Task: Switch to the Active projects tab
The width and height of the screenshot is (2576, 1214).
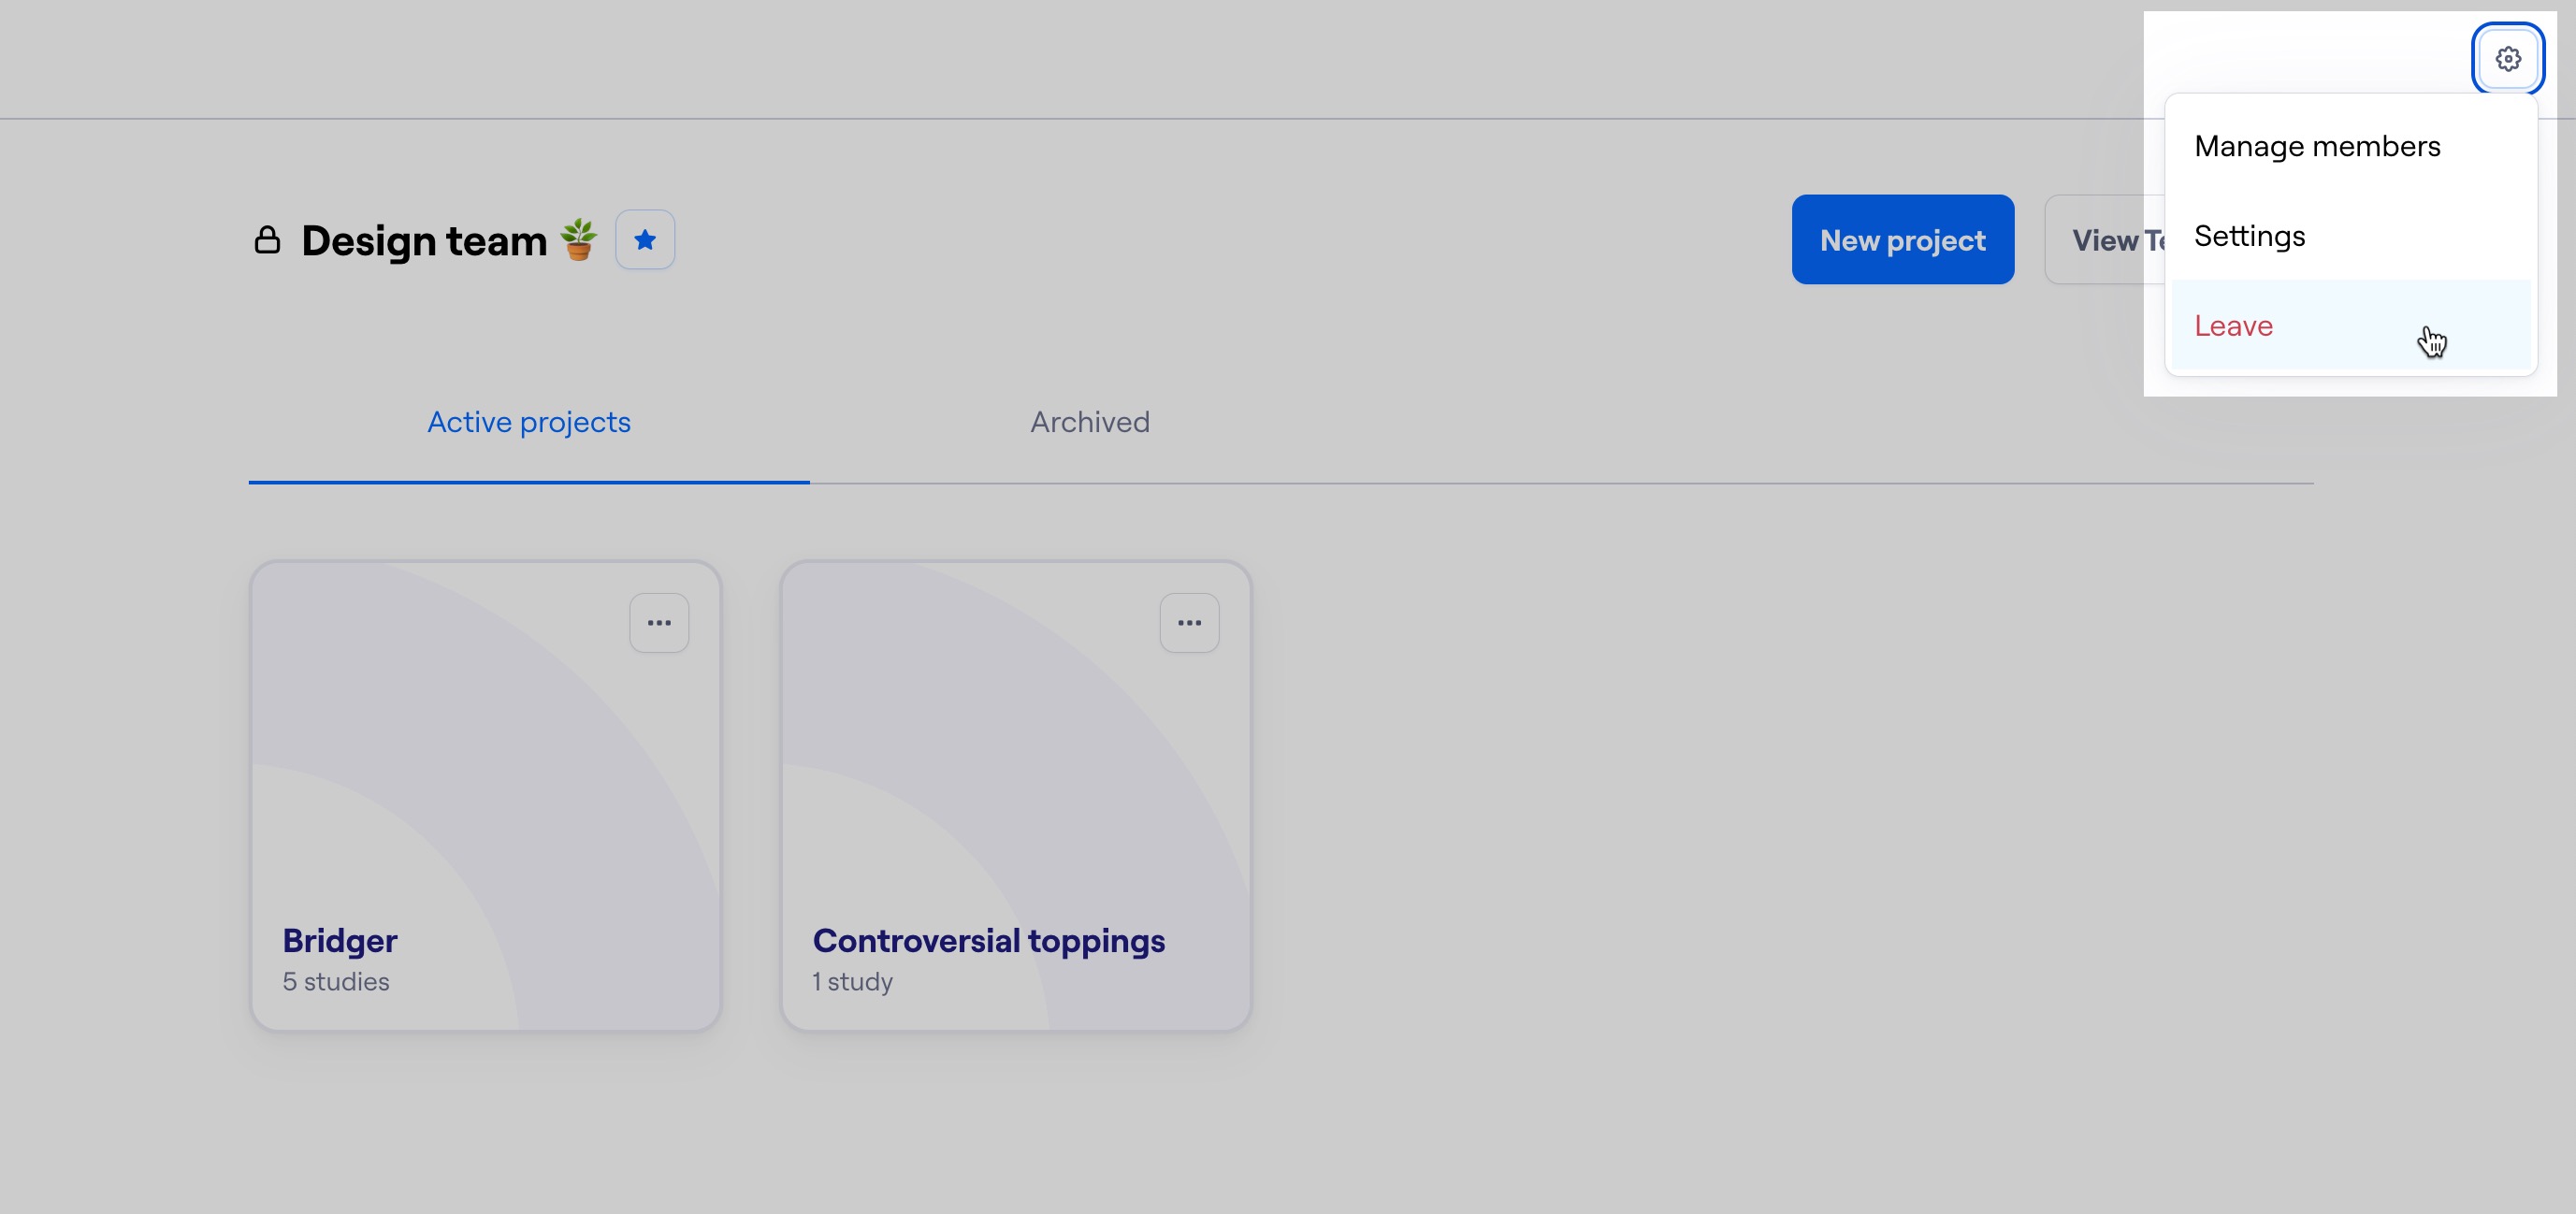Action: coord(529,423)
